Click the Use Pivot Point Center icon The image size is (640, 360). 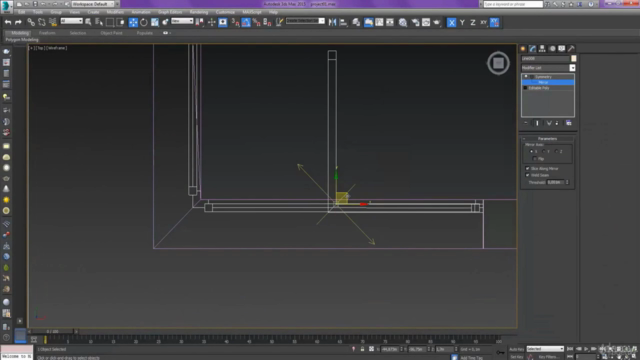tap(200, 22)
